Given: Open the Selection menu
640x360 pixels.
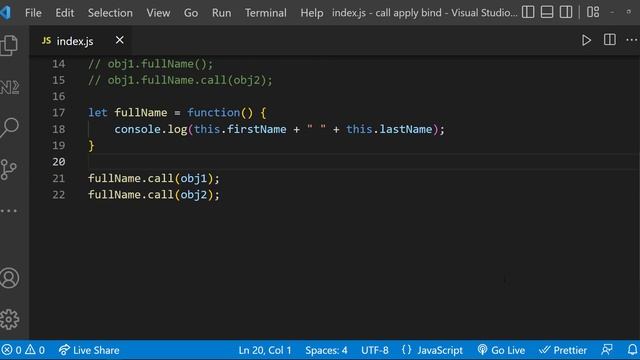Looking at the screenshot, I should pos(110,13).
